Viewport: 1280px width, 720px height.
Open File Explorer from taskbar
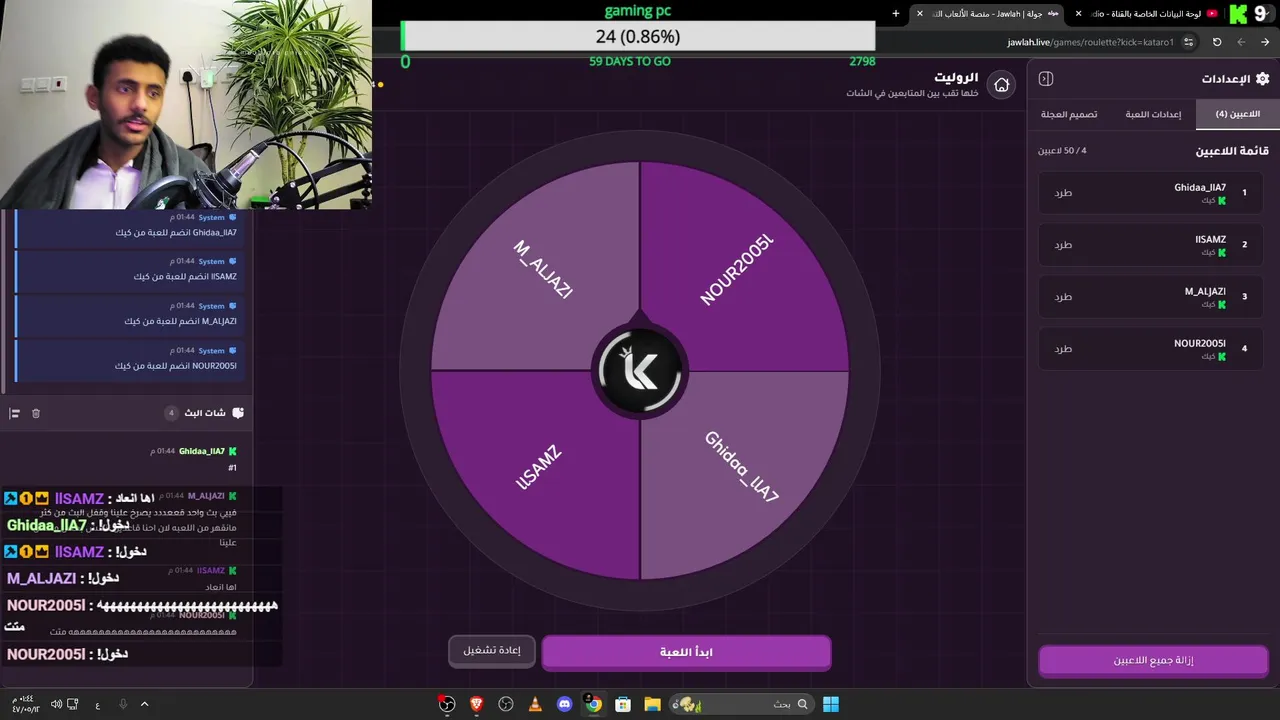[x=652, y=704]
